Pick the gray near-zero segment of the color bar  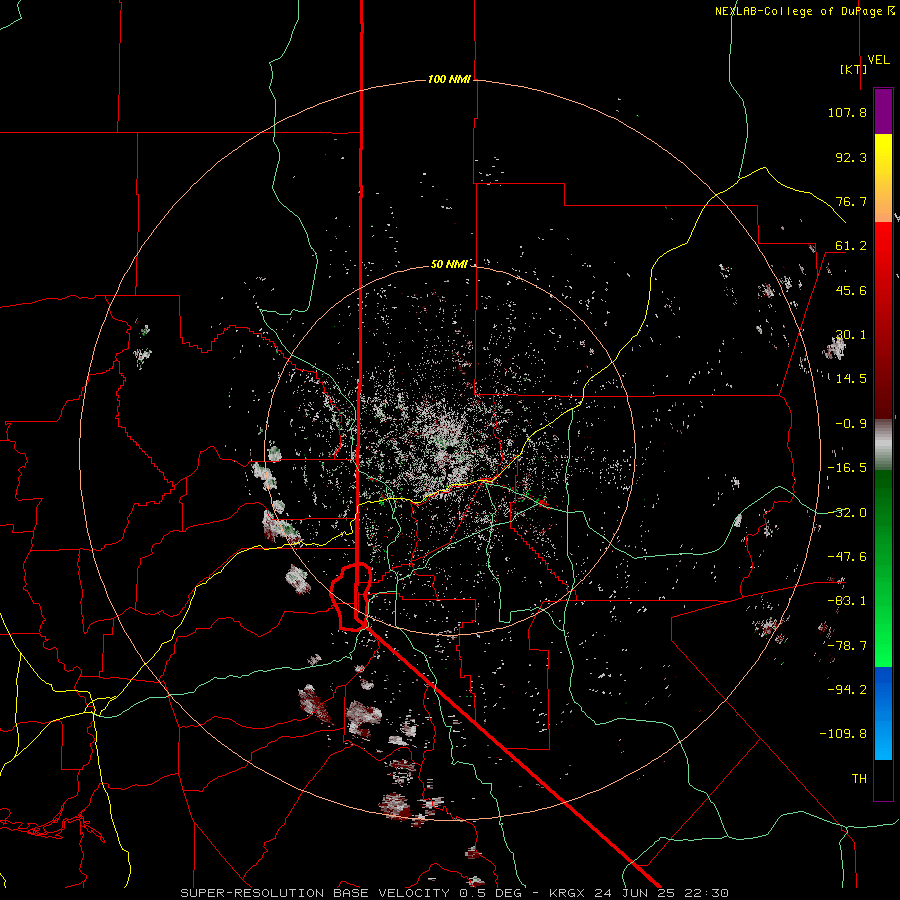[x=883, y=445]
